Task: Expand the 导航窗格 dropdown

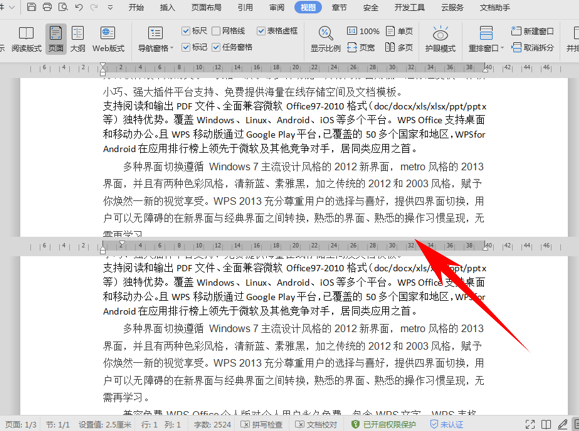Action: (x=155, y=48)
